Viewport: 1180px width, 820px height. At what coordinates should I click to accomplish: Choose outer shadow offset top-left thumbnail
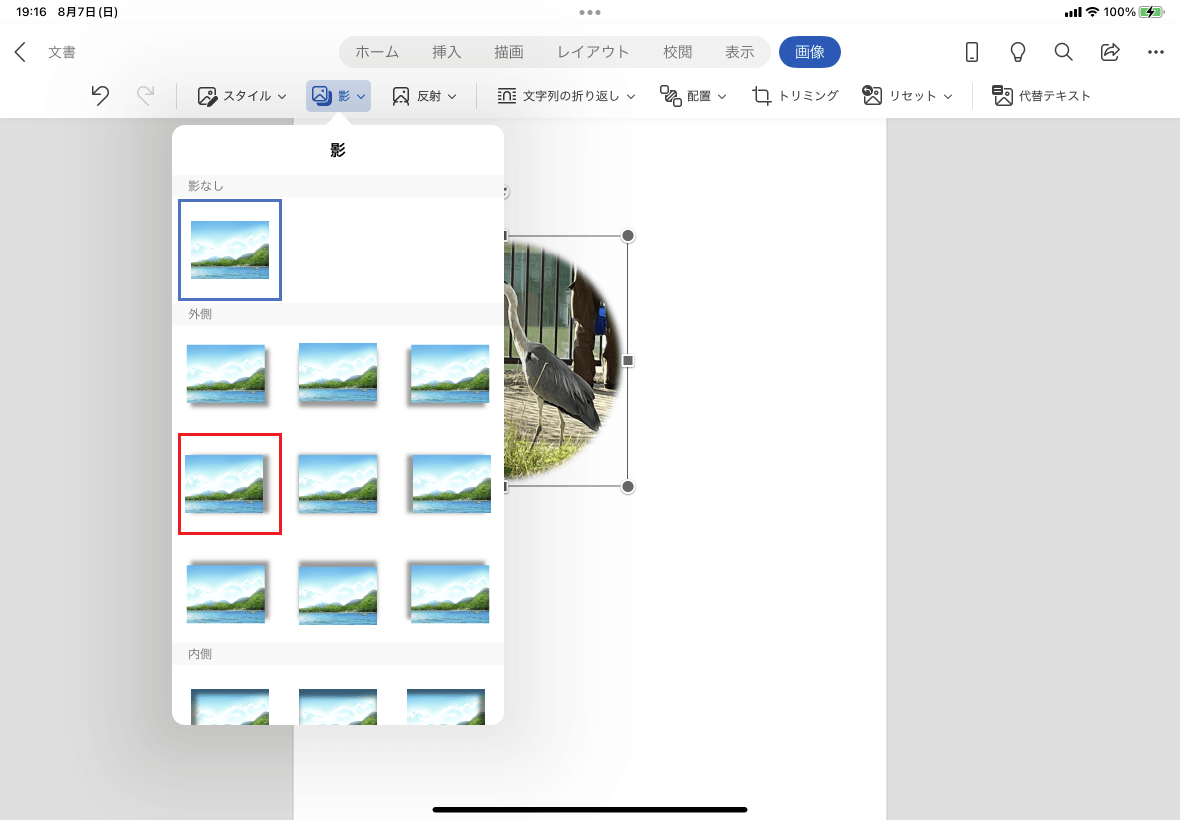coord(449,594)
